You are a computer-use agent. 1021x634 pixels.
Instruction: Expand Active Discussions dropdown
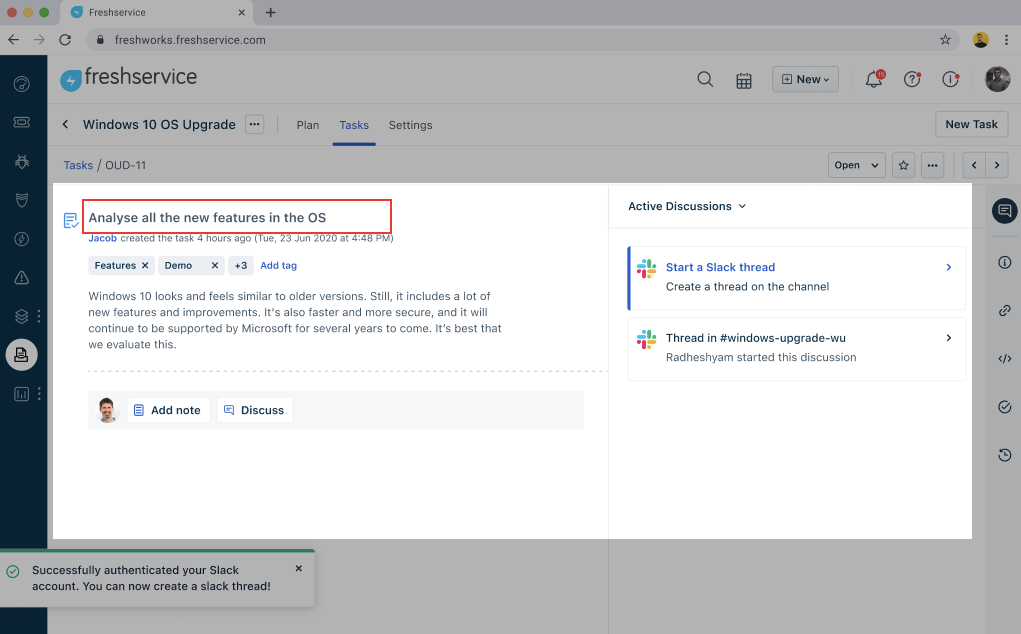pyautogui.click(x=686, y=206)
